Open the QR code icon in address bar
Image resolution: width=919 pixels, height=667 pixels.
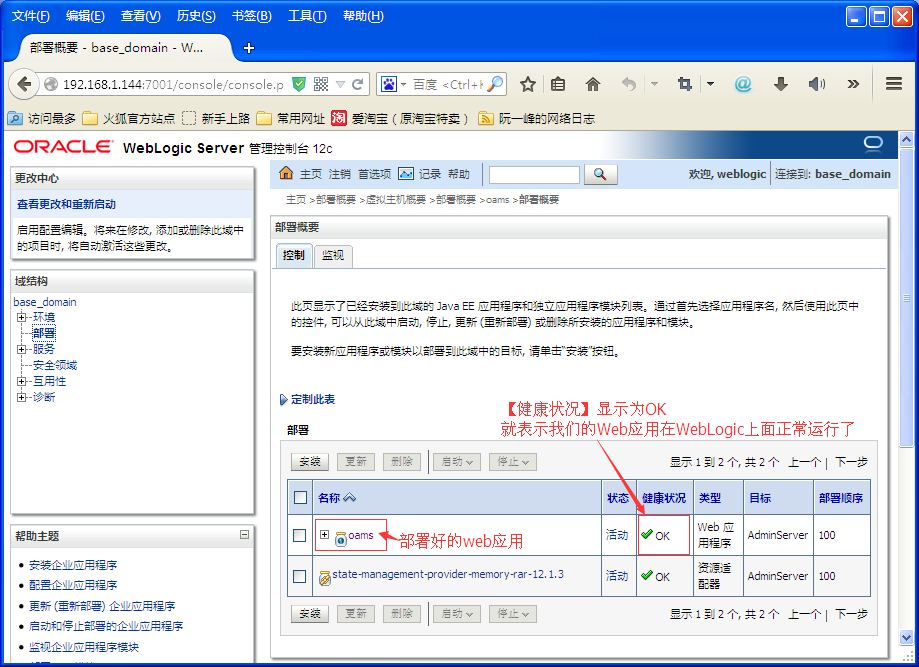point(321,84)
